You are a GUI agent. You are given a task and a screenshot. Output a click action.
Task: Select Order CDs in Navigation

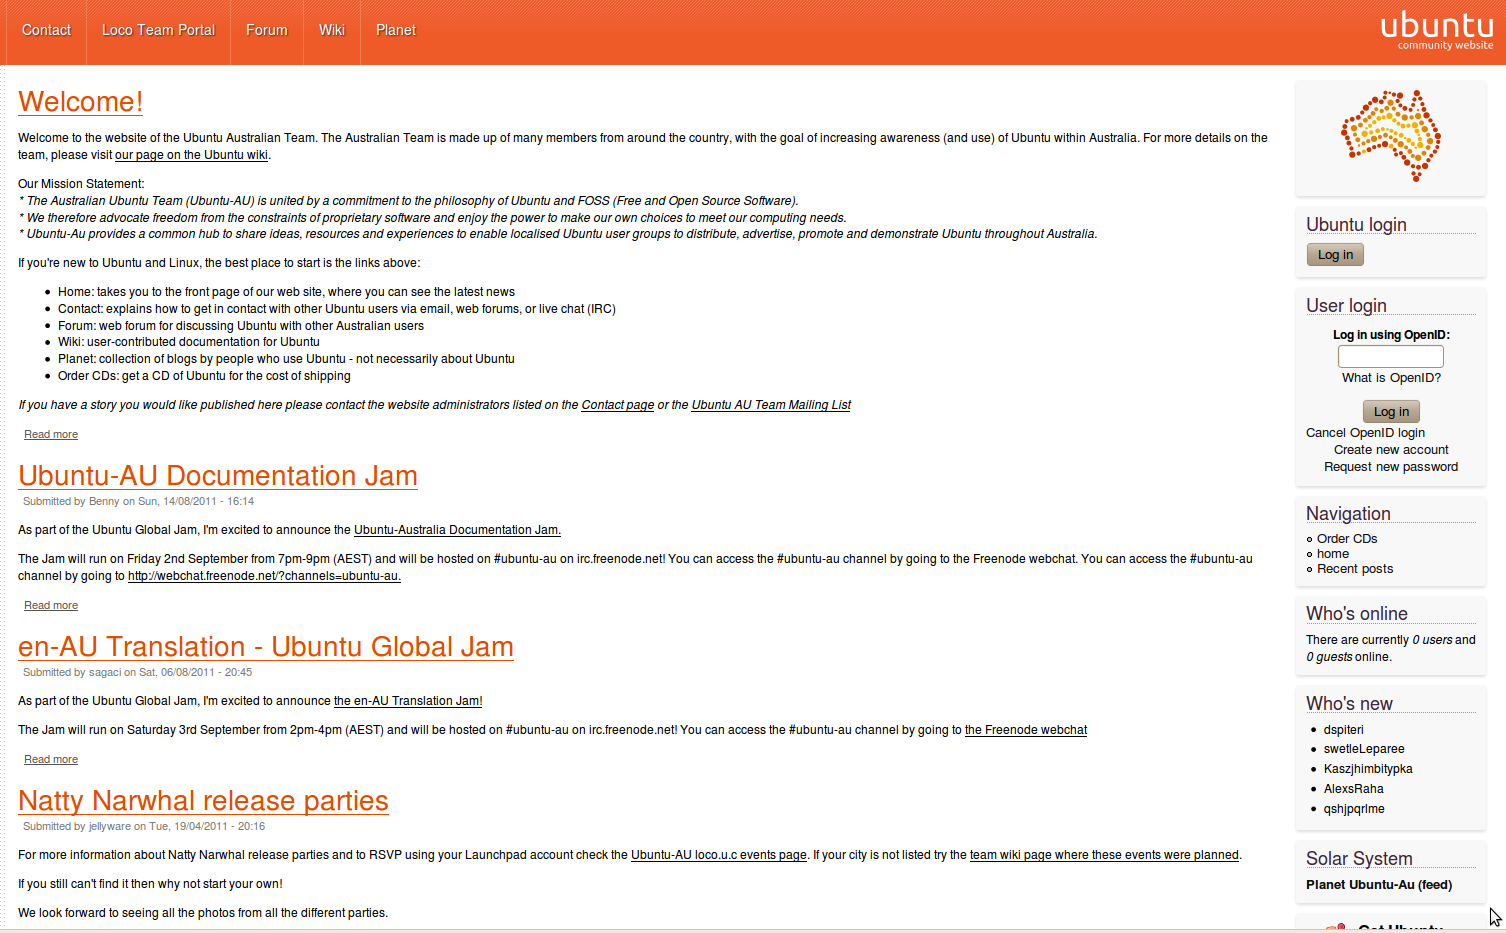pos(1347,537)
